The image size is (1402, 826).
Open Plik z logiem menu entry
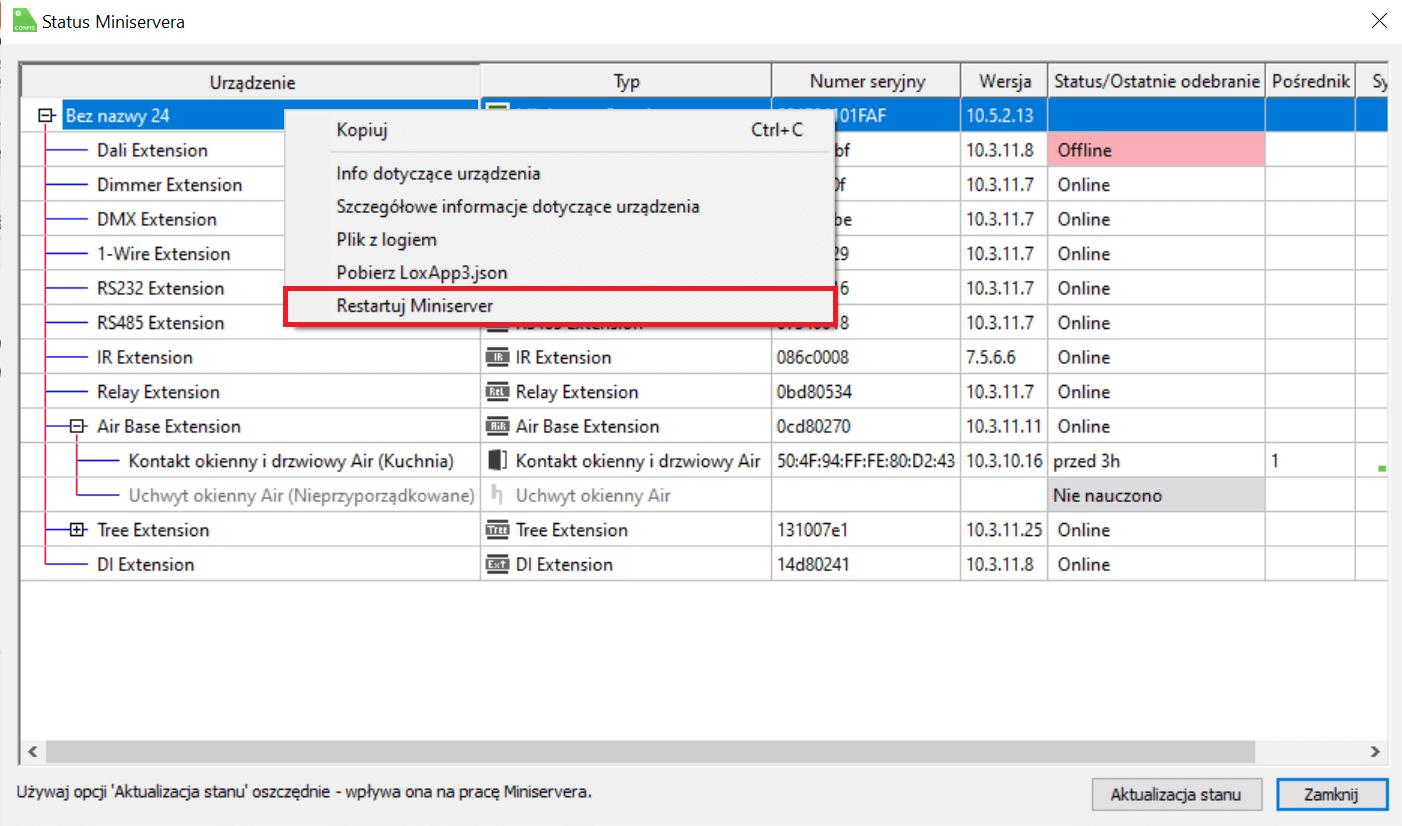(x=386, y=240)
